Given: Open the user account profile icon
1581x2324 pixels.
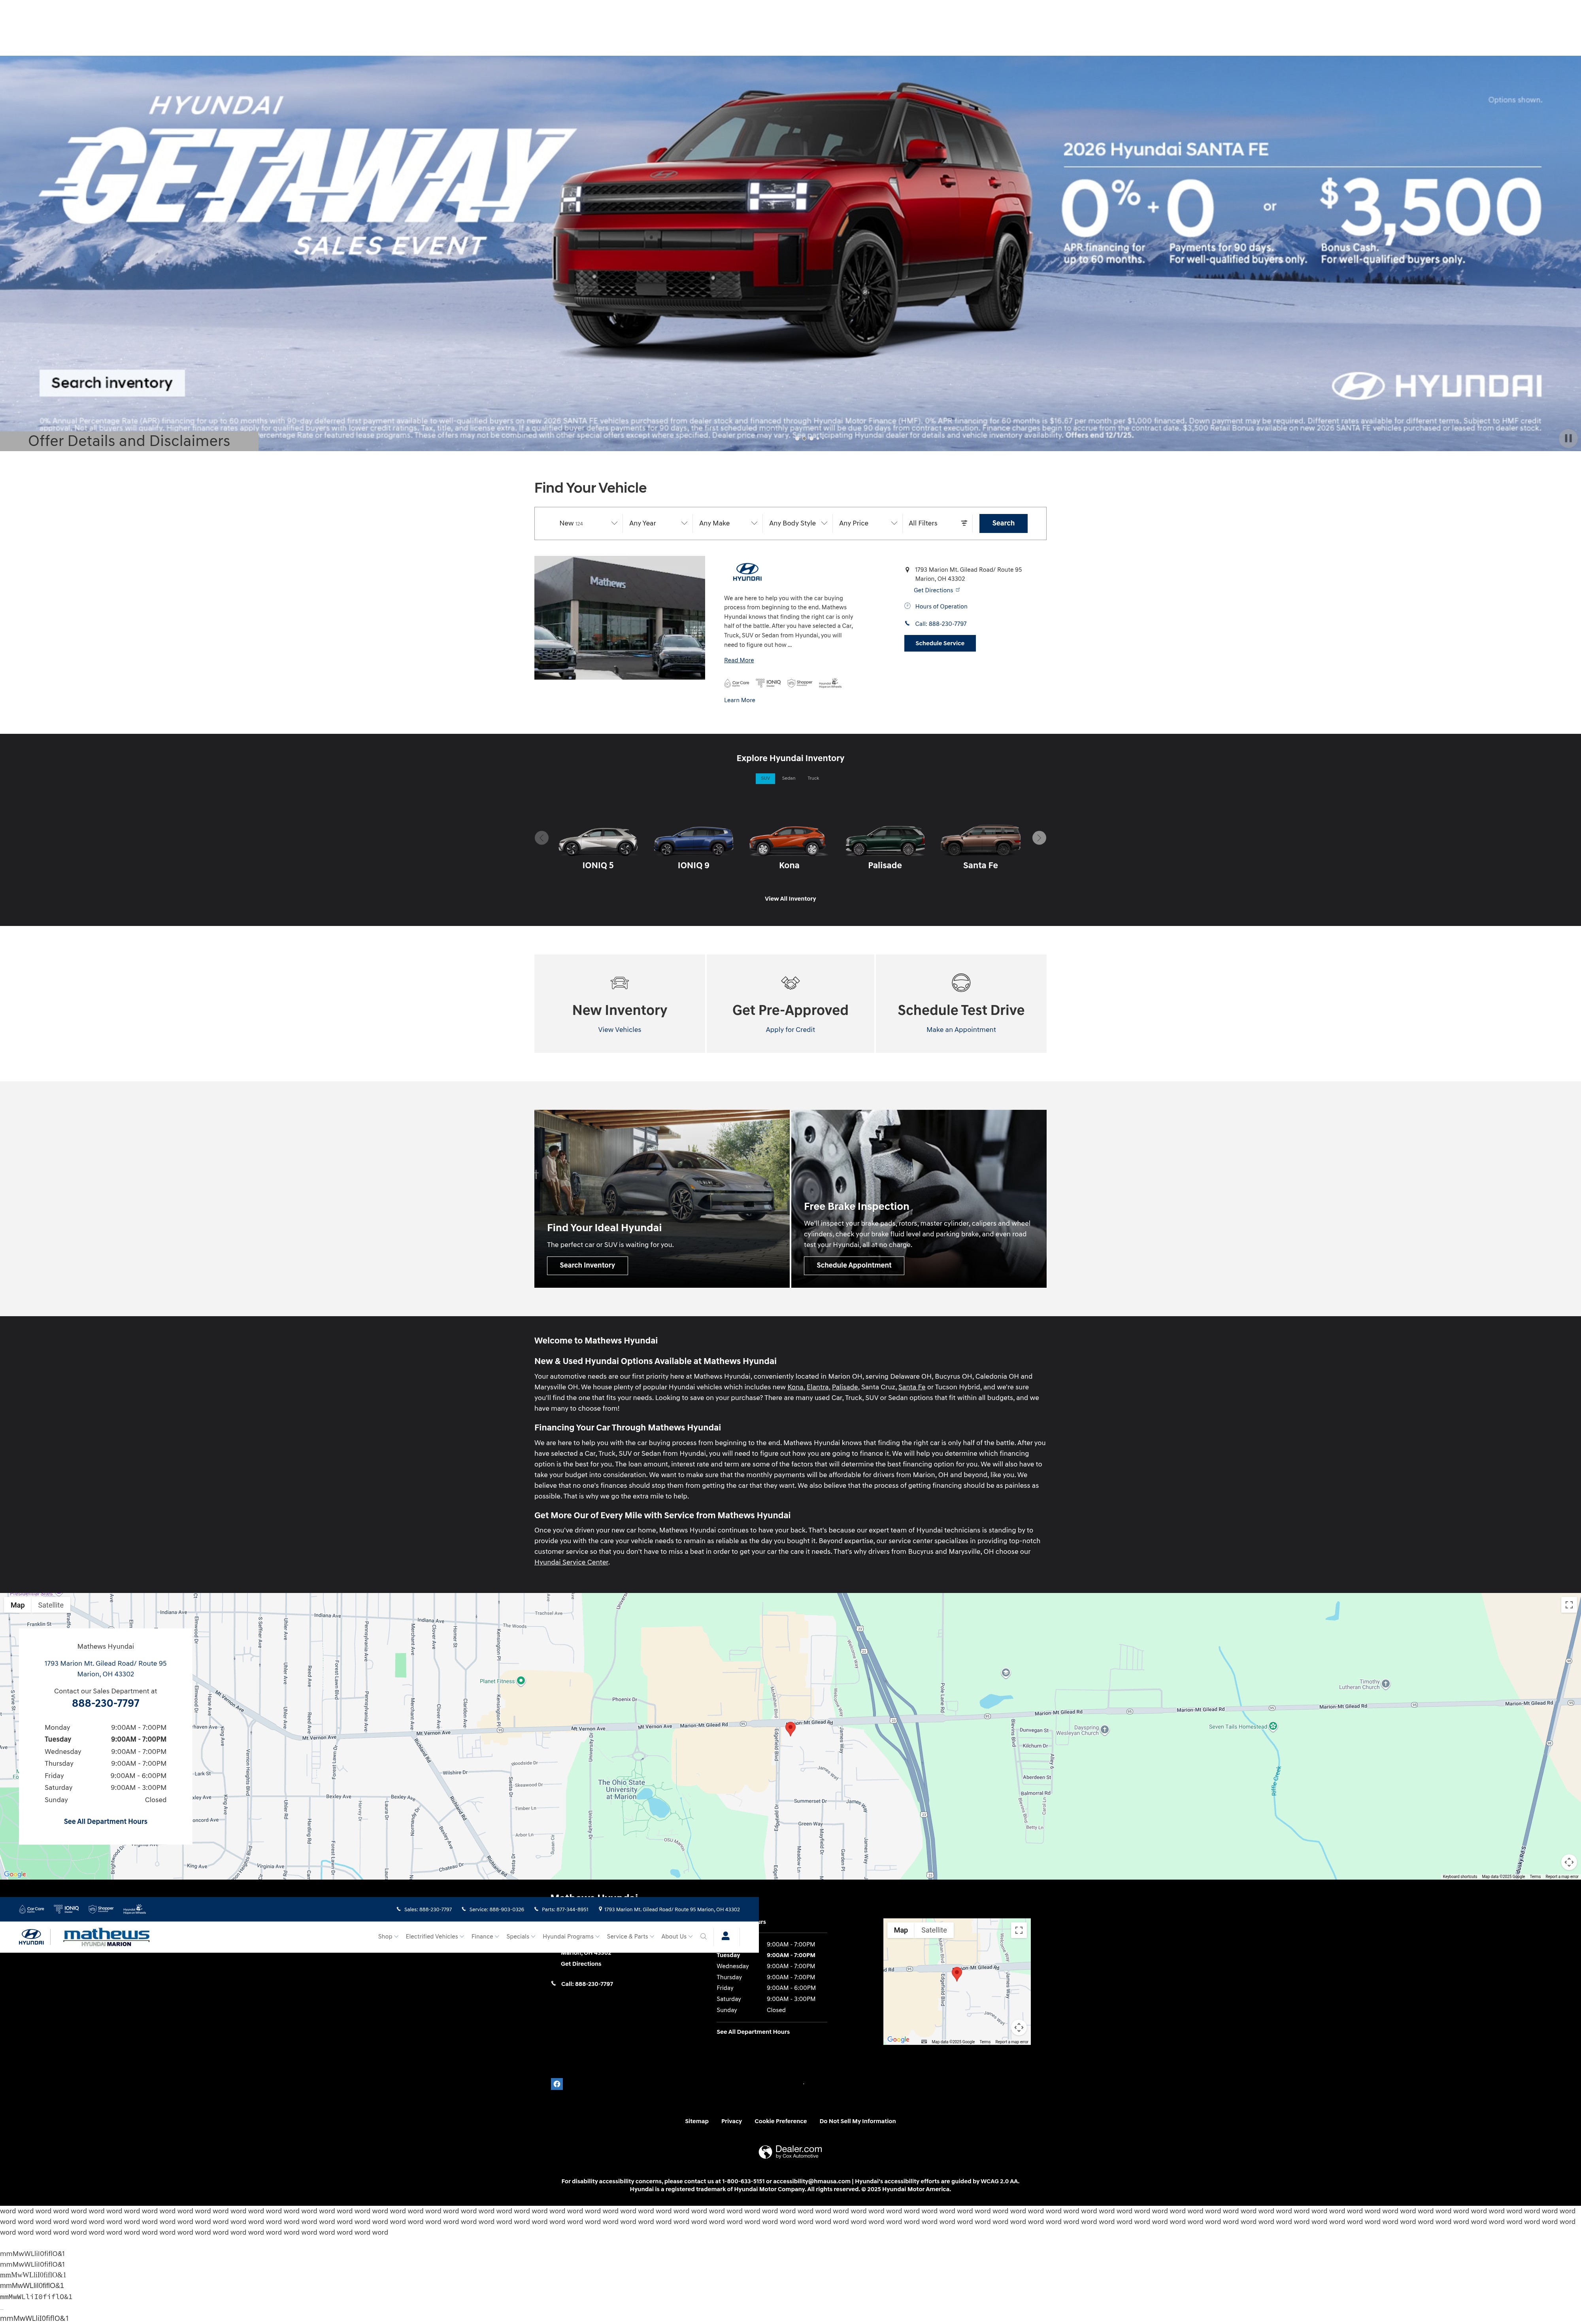Looking at the screenshot, I should 726,1937.
